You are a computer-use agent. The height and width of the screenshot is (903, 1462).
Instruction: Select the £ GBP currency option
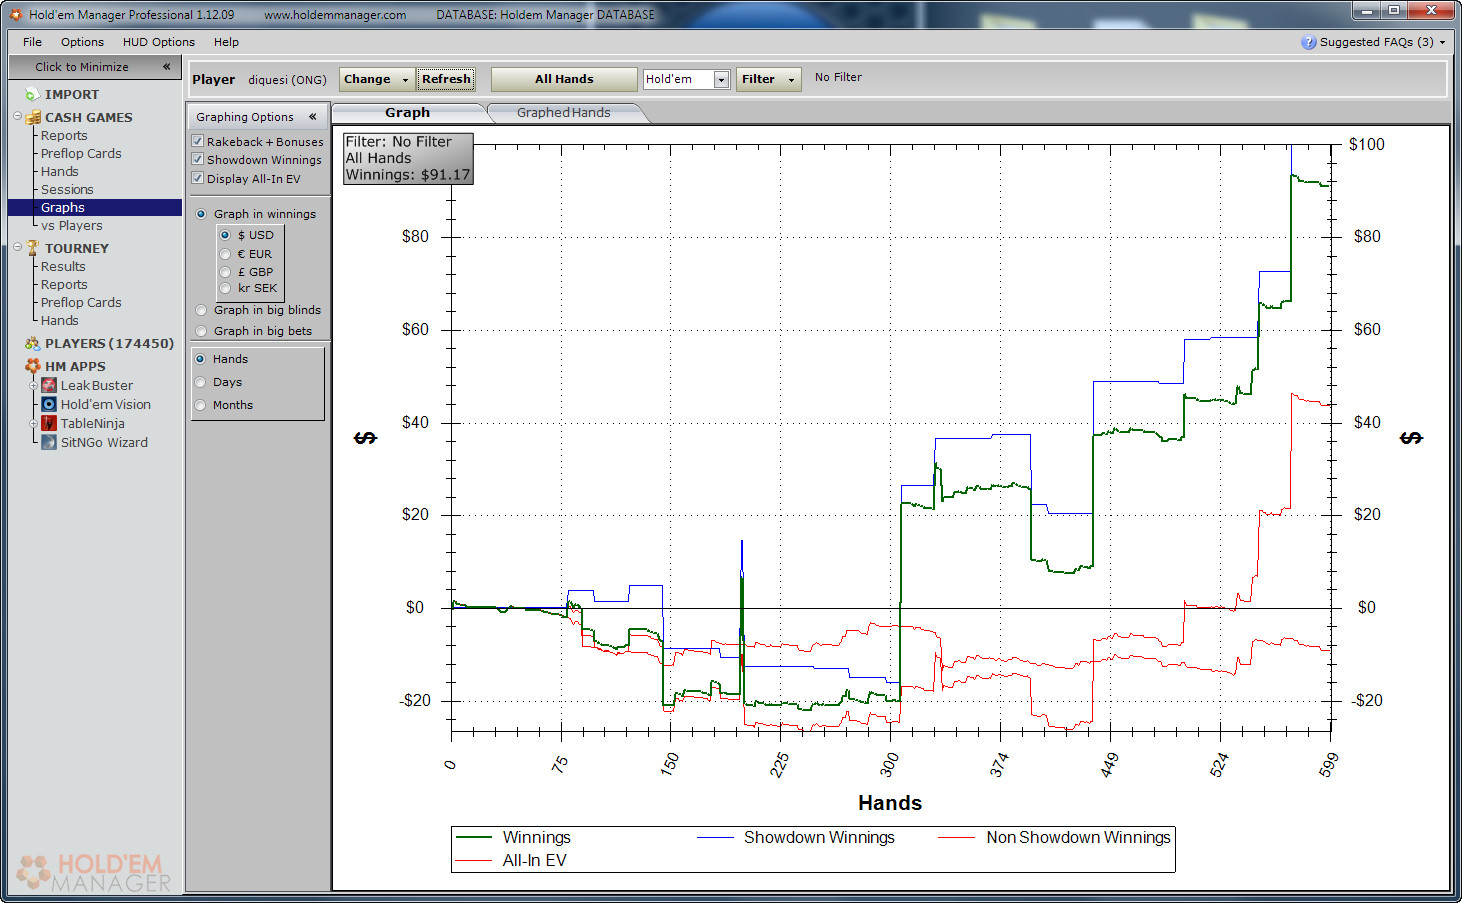(x=225, y=271)
